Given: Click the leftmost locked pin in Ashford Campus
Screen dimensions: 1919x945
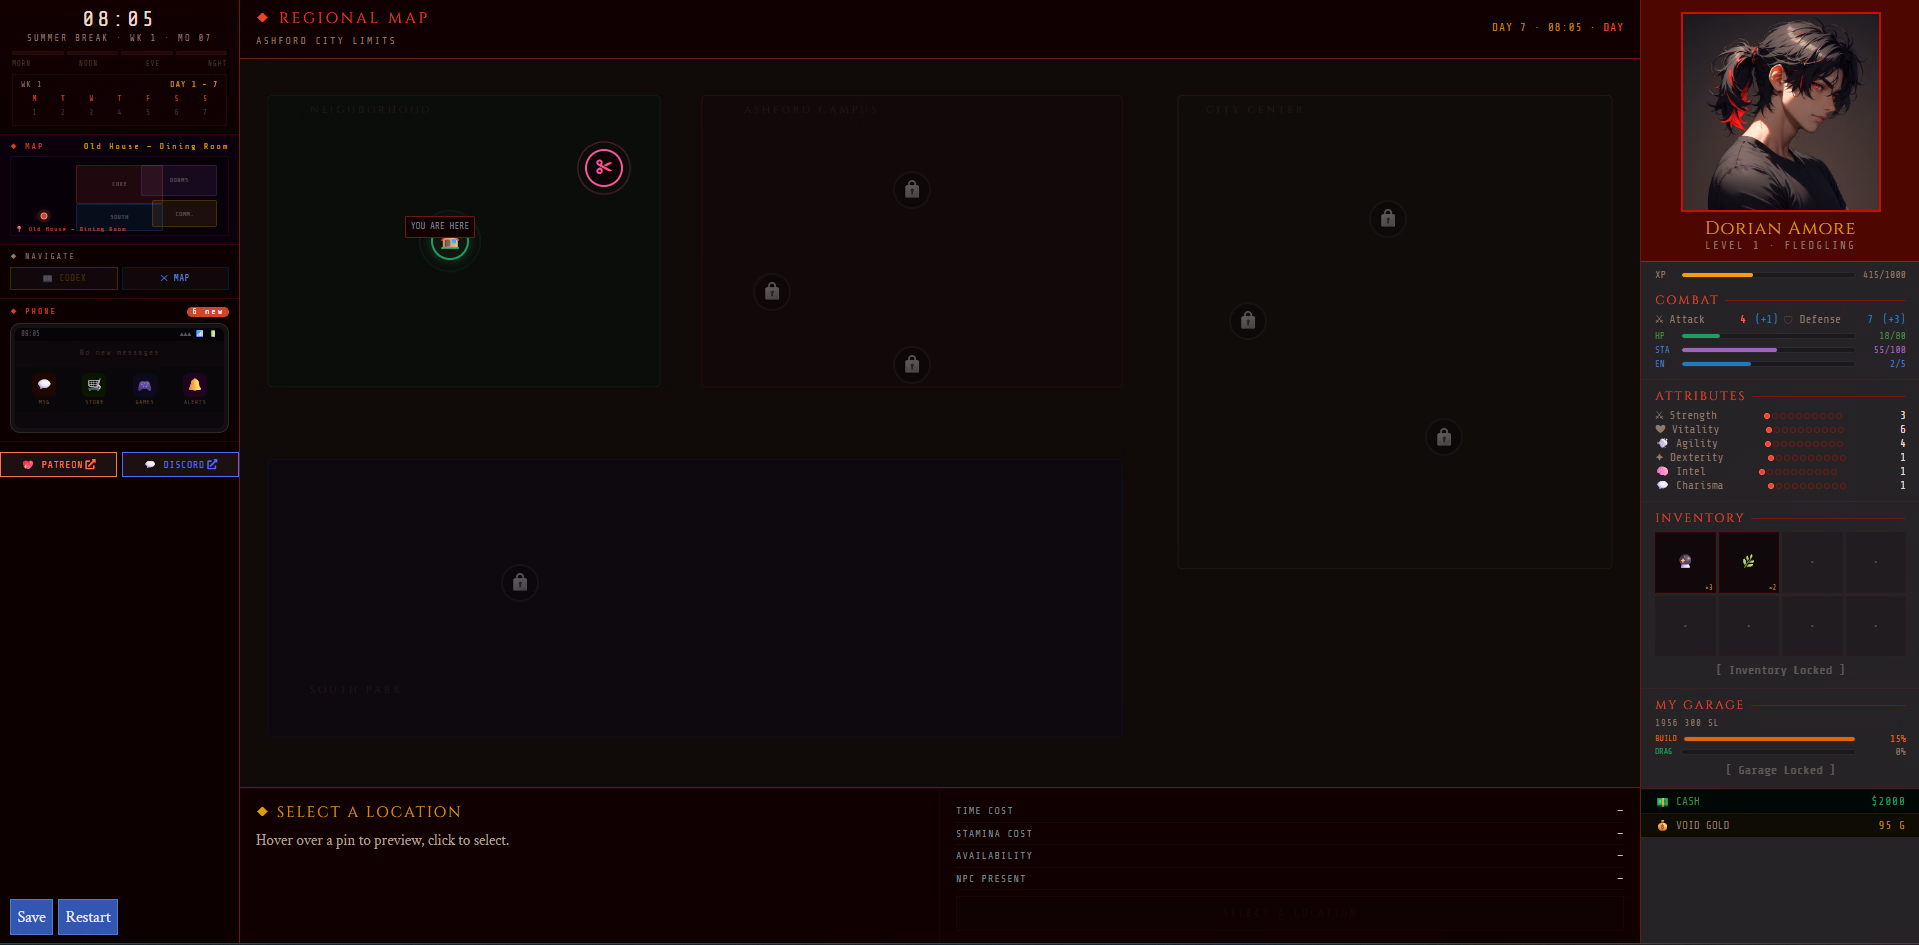Looking at the screenshot, I should tap(772, 291).
